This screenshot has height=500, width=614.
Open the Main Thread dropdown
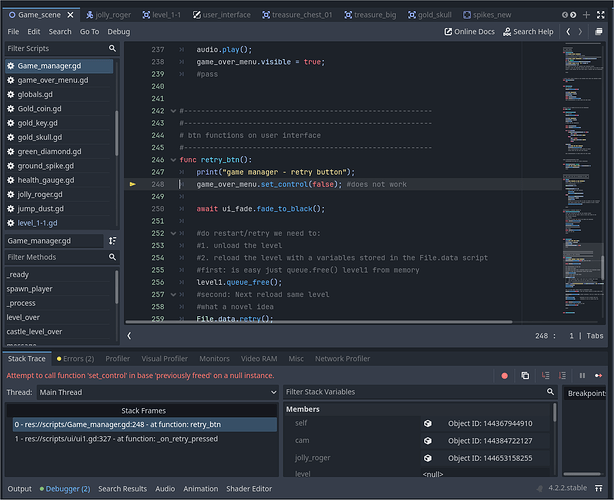(157, 392)
